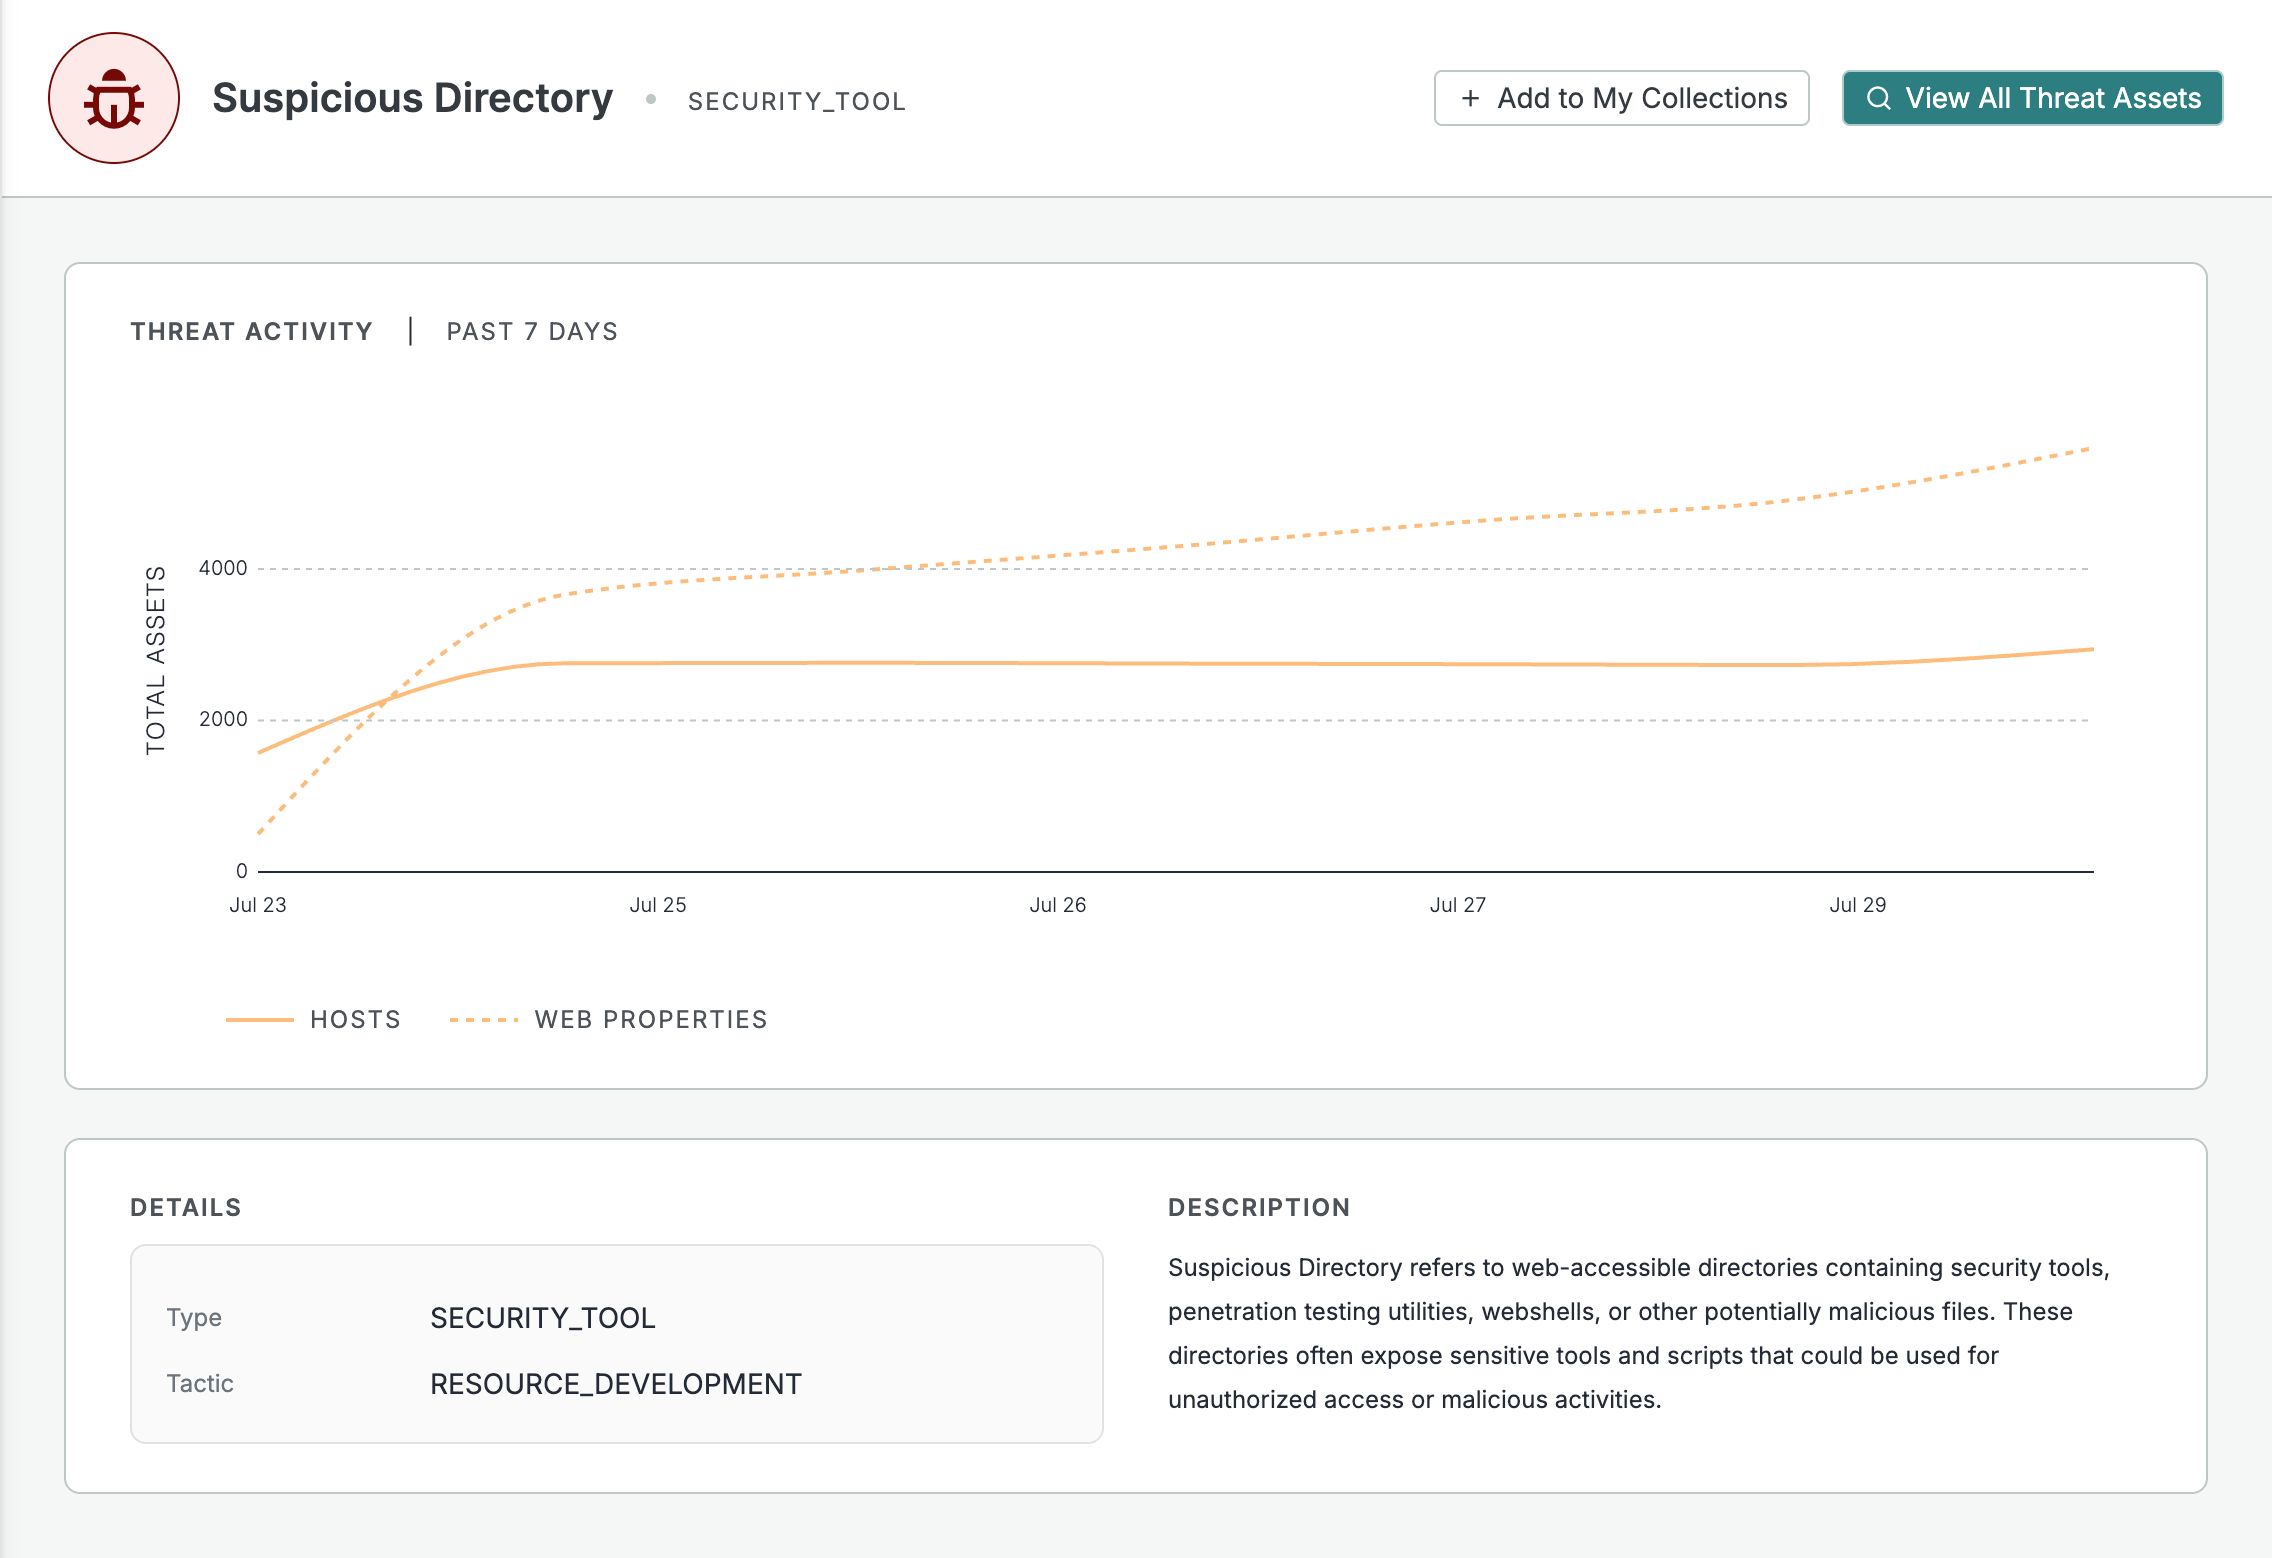Screen dimensions: 2272x1558
Task: Click the Jul 29 axis label
Action: (1858, 904)
